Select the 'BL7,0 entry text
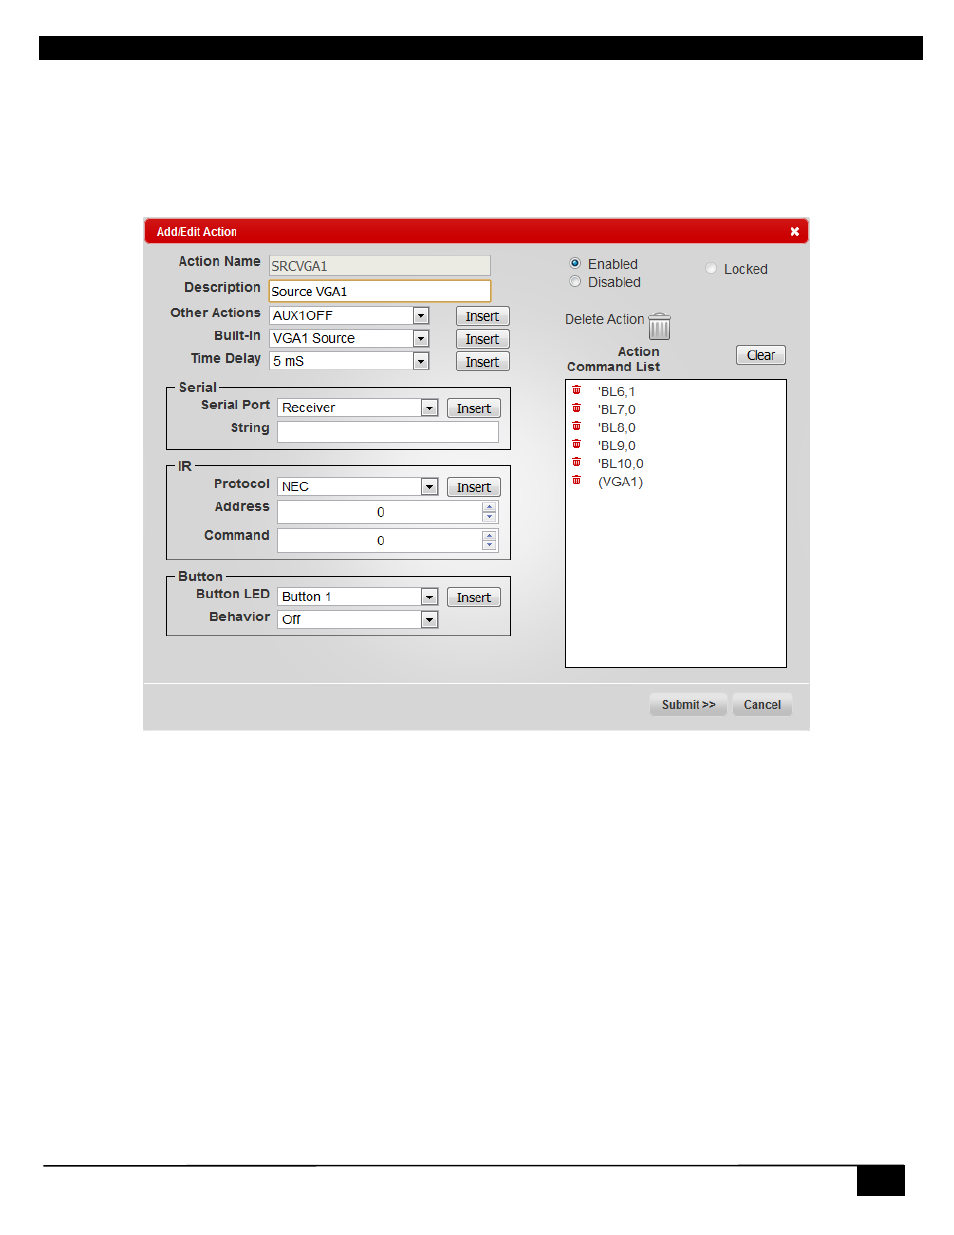954x1235 pixels. tap(616, 409)
